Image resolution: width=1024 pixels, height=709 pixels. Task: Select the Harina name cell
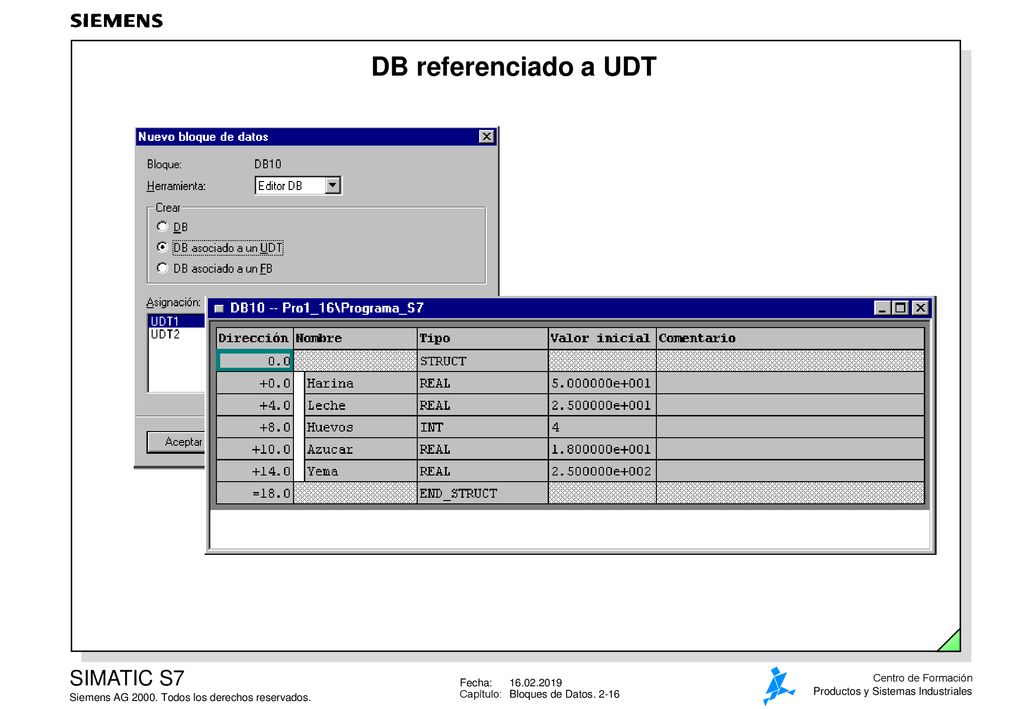click(x=361, y=383)
